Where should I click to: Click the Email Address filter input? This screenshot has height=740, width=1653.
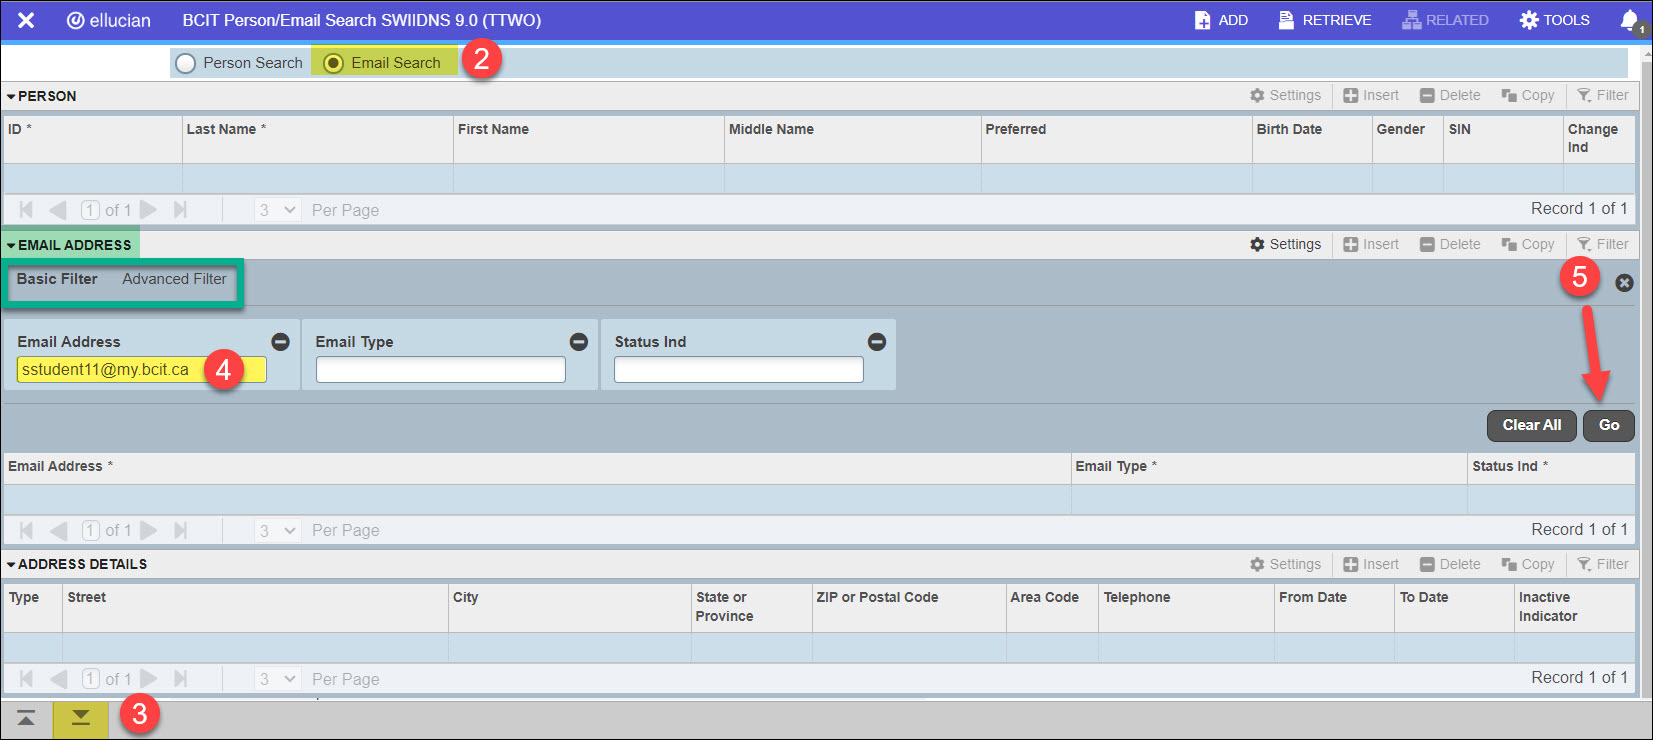click(141, 370)
